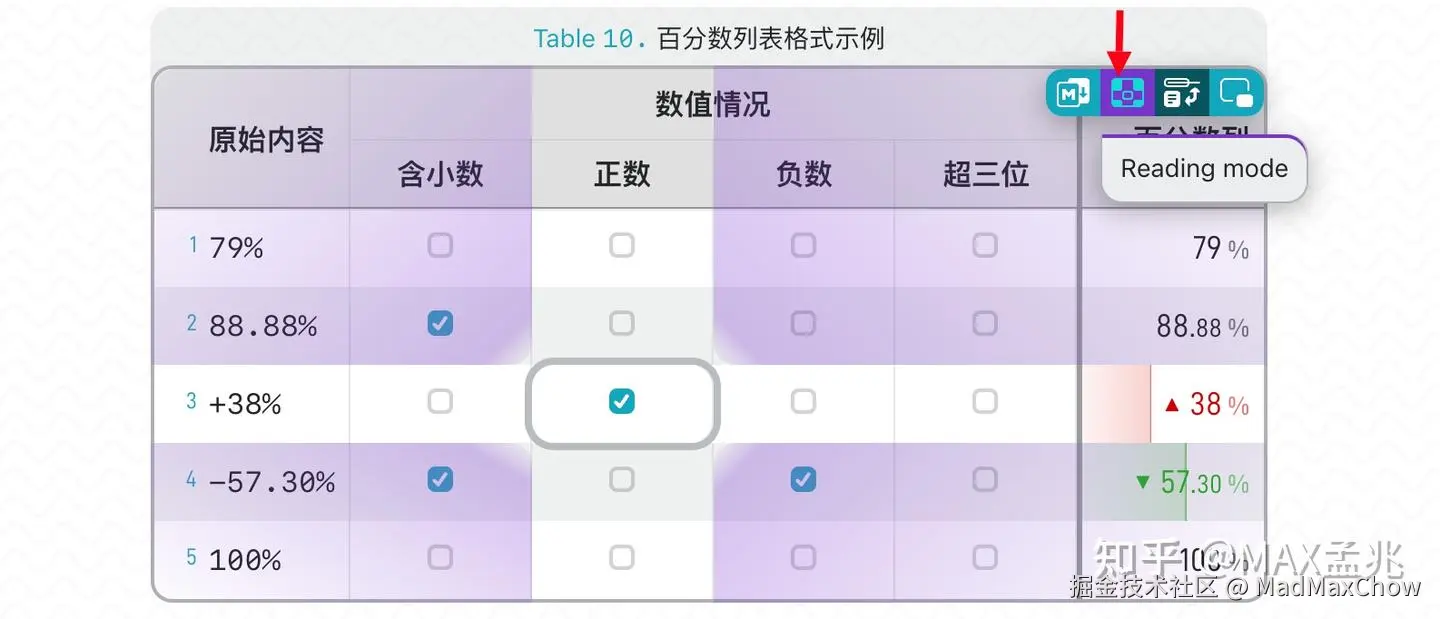Click the 数值情况 group header
The width and height of the screenshot is (1440, 619).
(713, 104)
